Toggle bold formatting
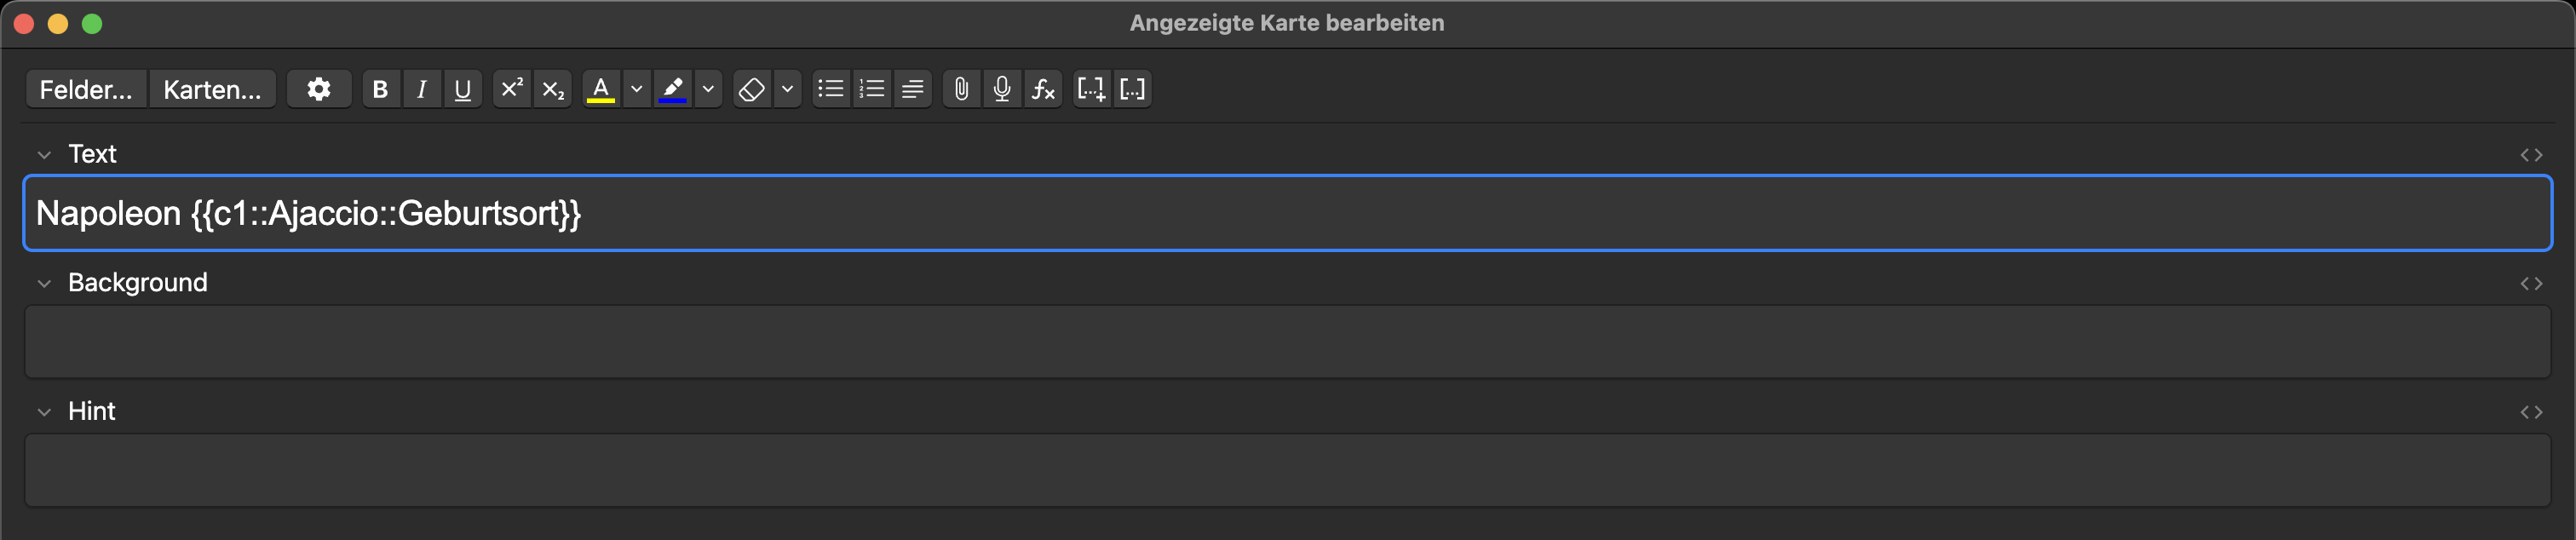The image size is (2576, 540). coord(380,89)
